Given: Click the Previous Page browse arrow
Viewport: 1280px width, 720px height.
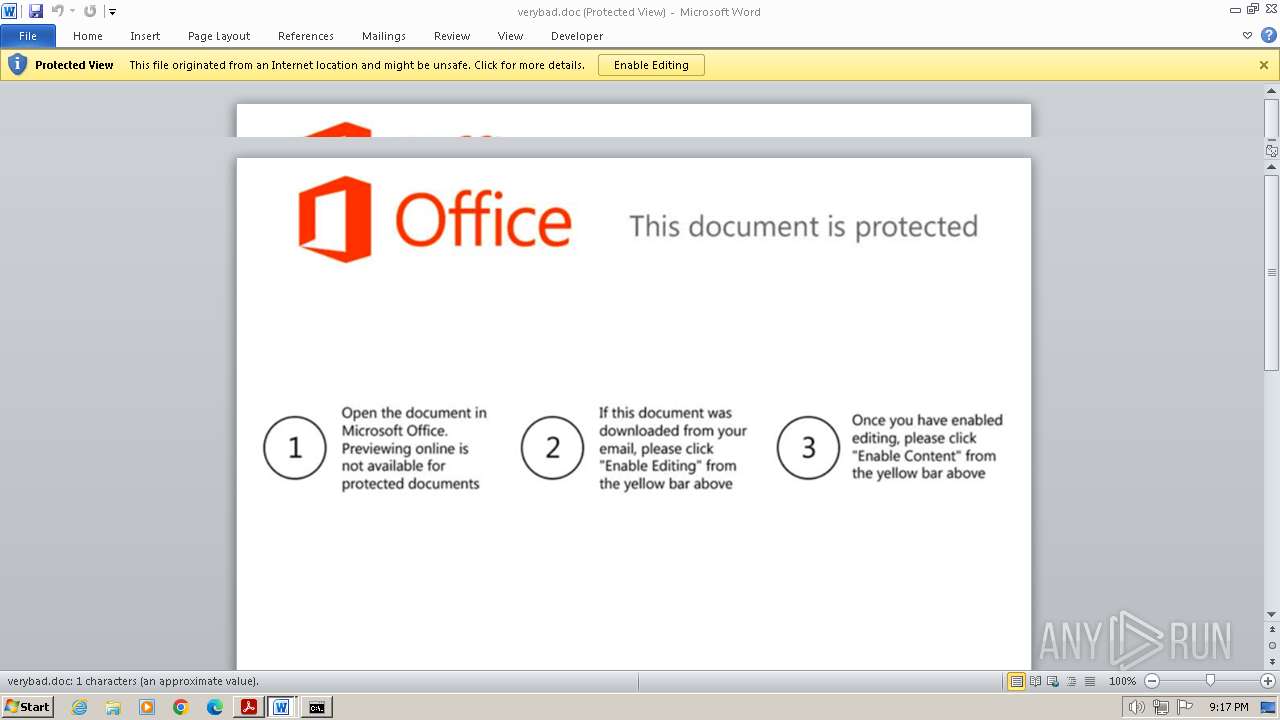Looking at the screenshot, I should [1272, 630].
